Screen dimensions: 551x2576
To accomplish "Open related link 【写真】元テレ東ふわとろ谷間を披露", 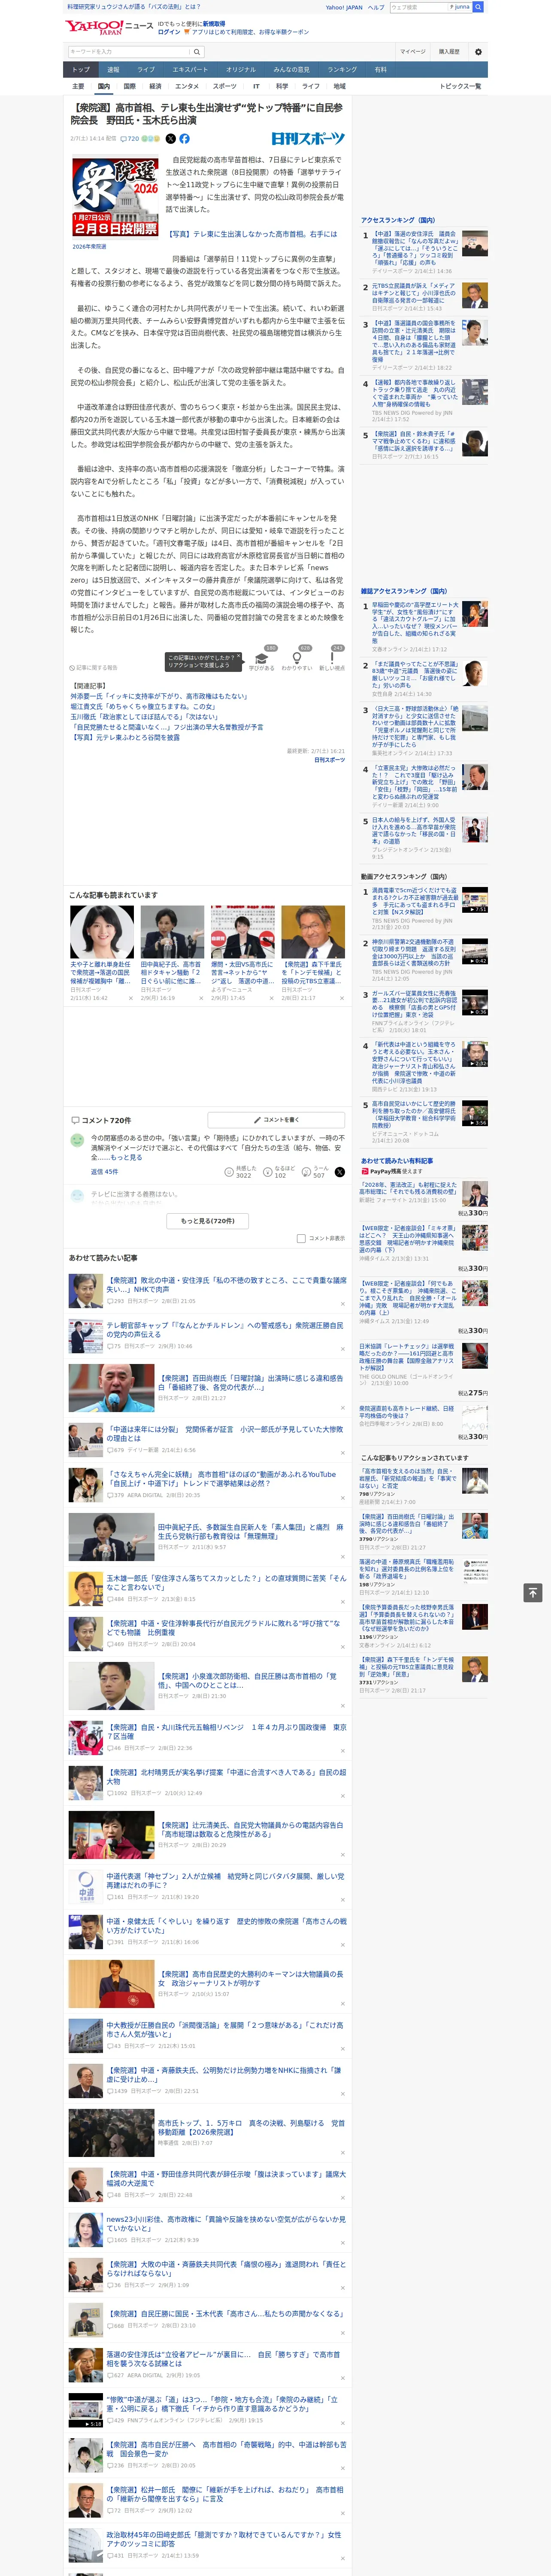I will 125,737.
